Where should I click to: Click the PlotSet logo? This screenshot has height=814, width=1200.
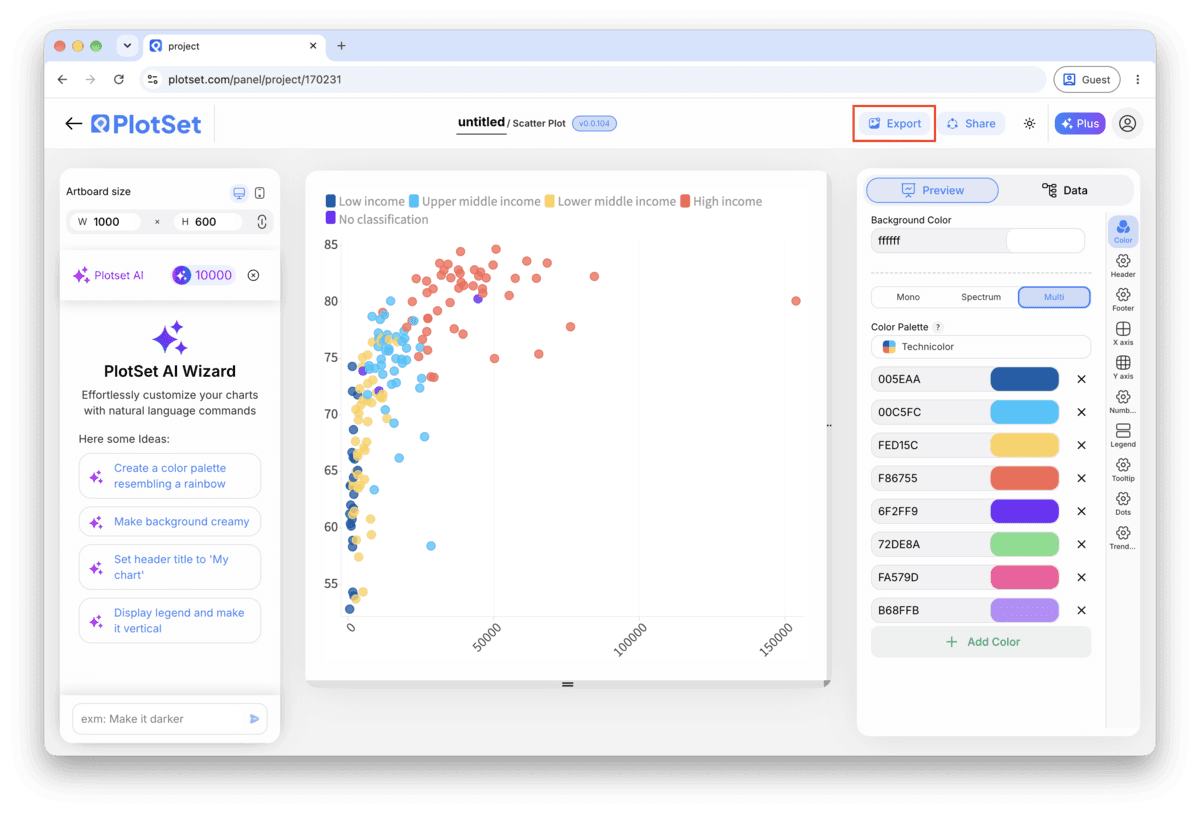tap(146, 124)
